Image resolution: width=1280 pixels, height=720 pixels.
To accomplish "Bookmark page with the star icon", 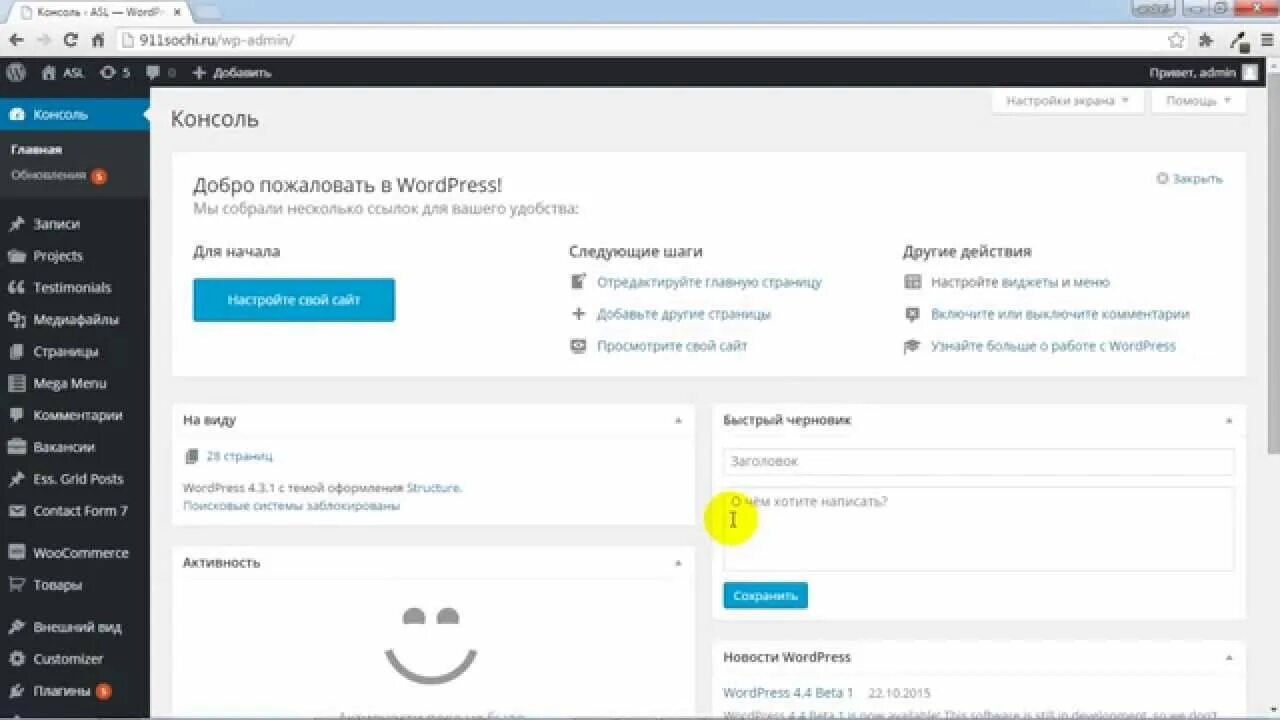I will click(1176, 40).
